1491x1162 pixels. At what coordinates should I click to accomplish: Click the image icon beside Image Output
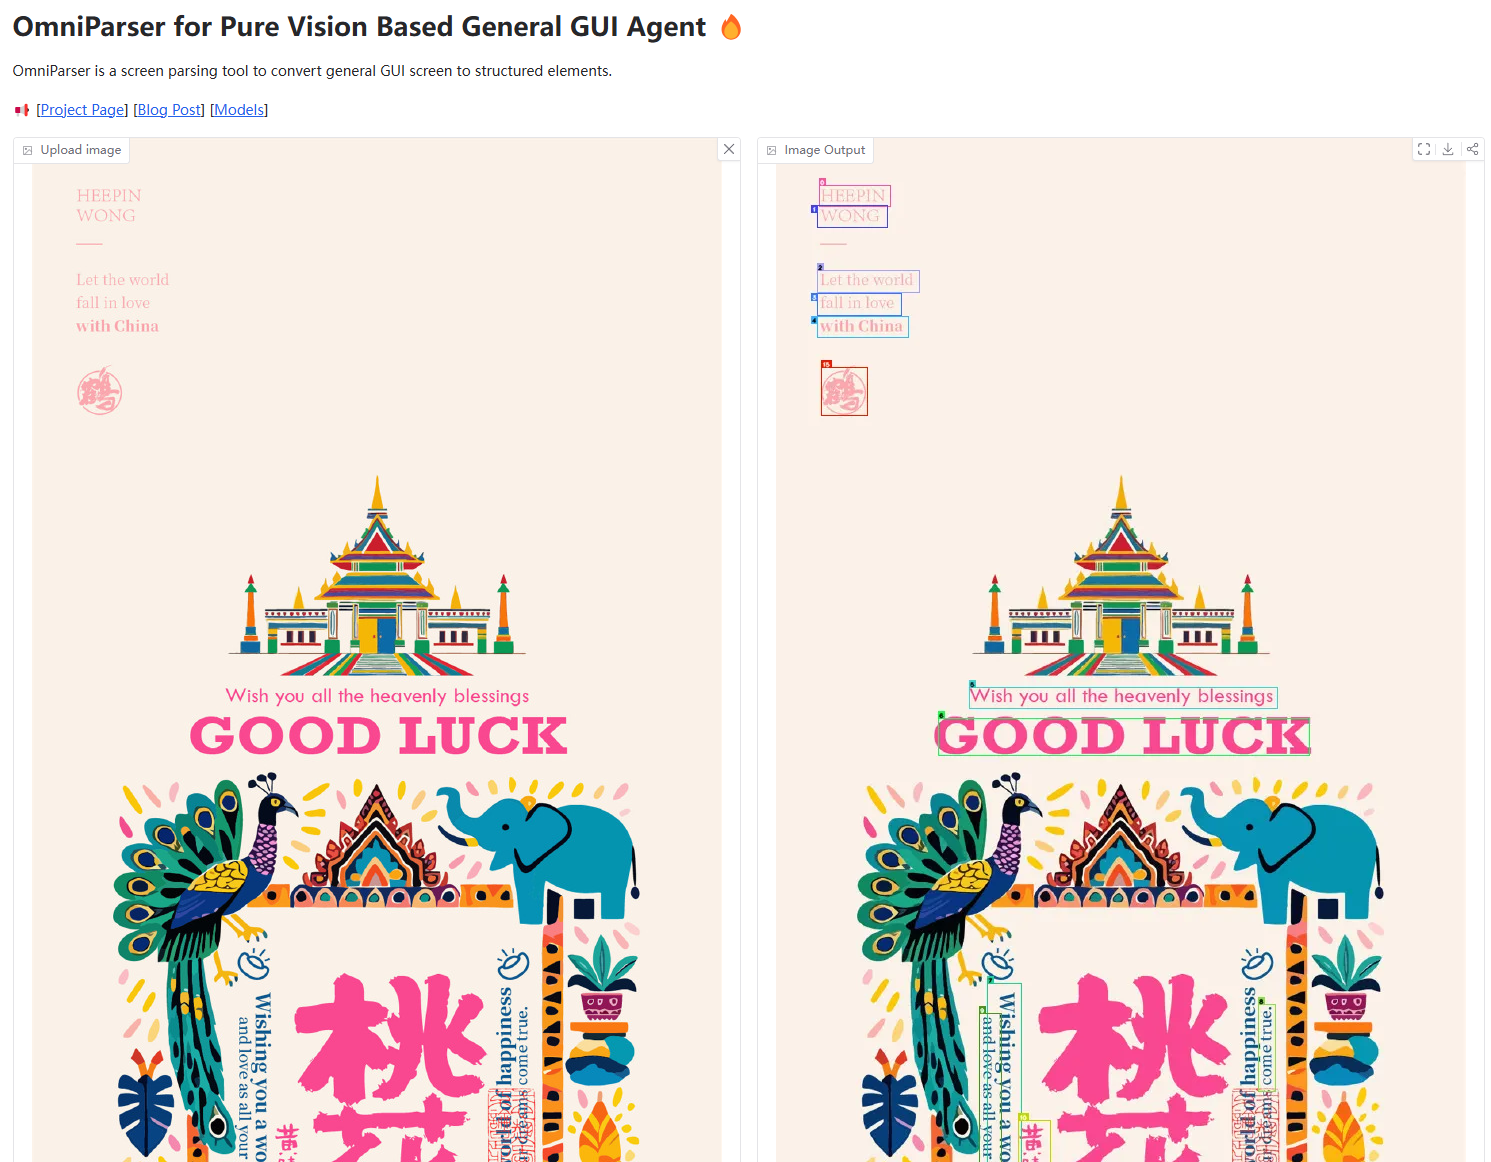(772, 150)
